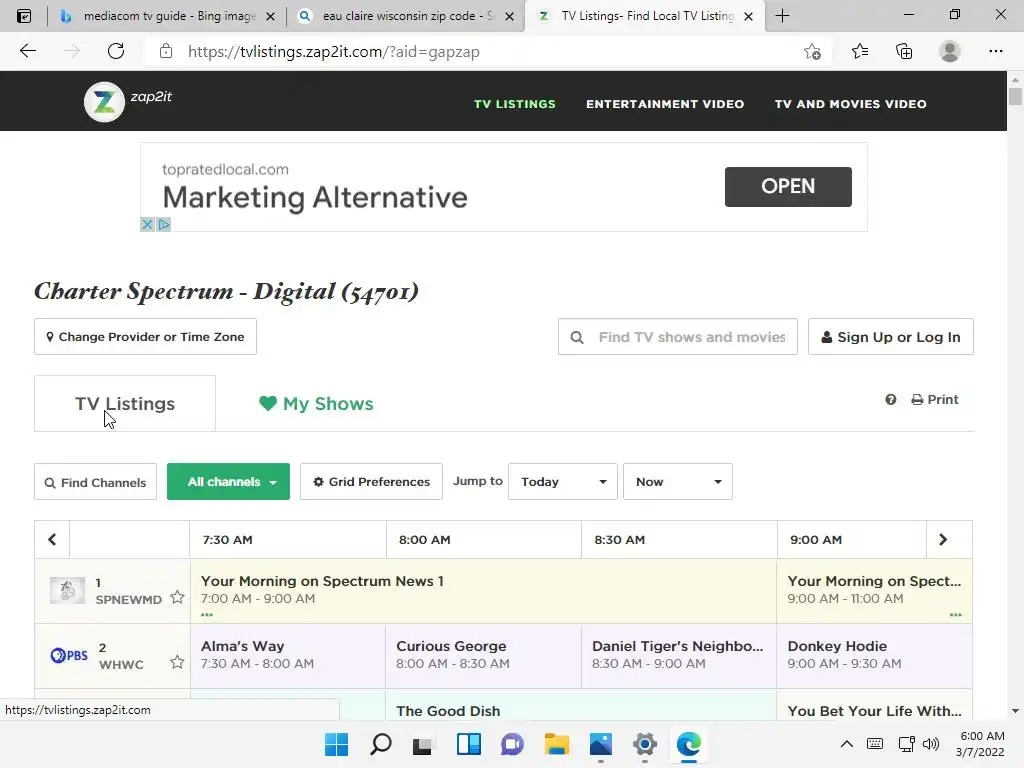Screen dimensions: 1024x768
Task: Open browser Settings and more menu
Action: click(x=995, y=51)
